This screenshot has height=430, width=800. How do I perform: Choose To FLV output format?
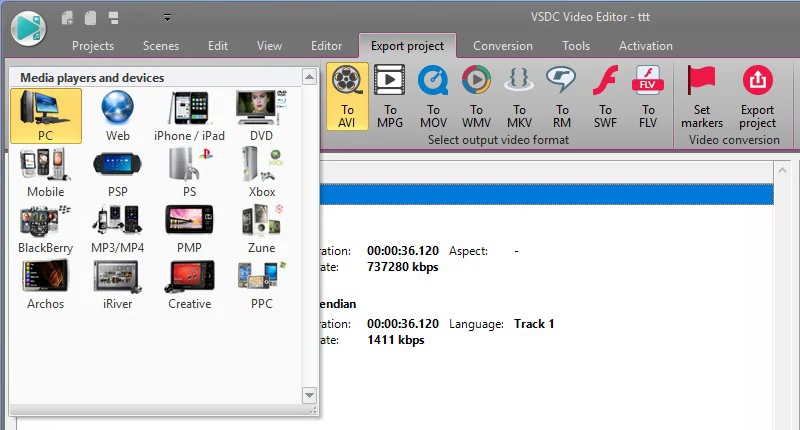coord(648,96)
